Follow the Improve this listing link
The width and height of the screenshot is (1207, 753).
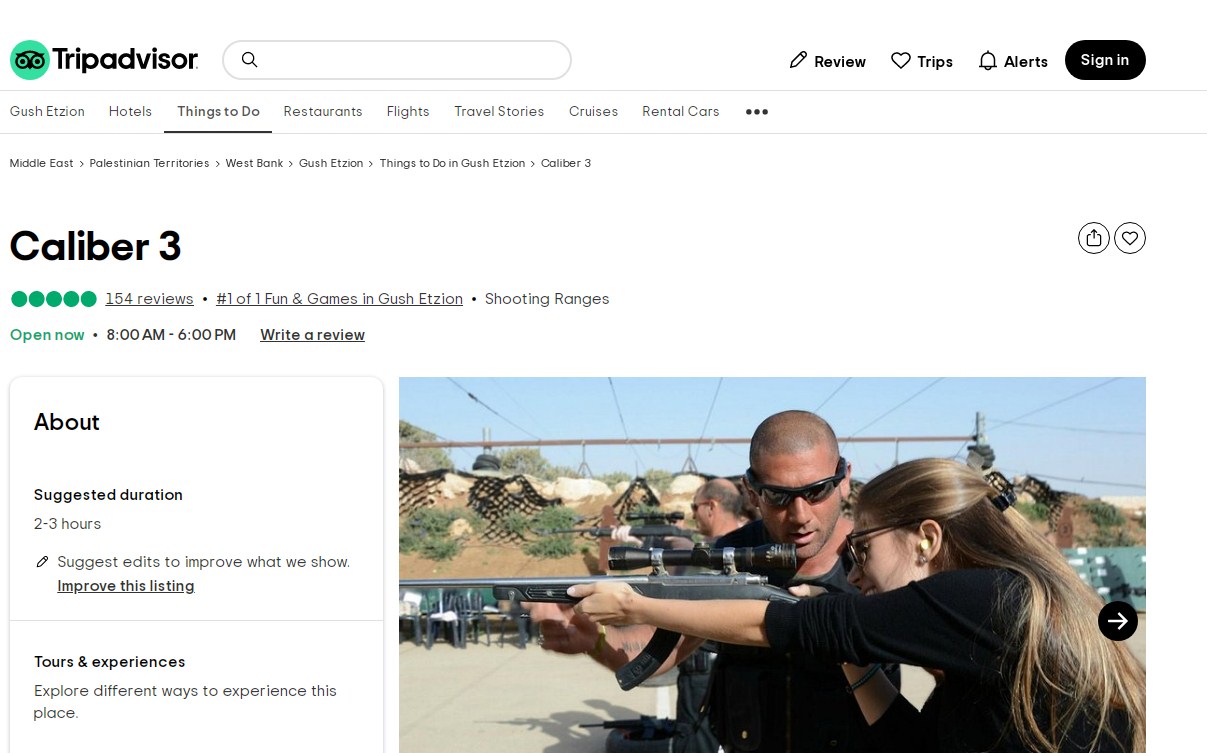pyautogui.click(x=126, y=586)
